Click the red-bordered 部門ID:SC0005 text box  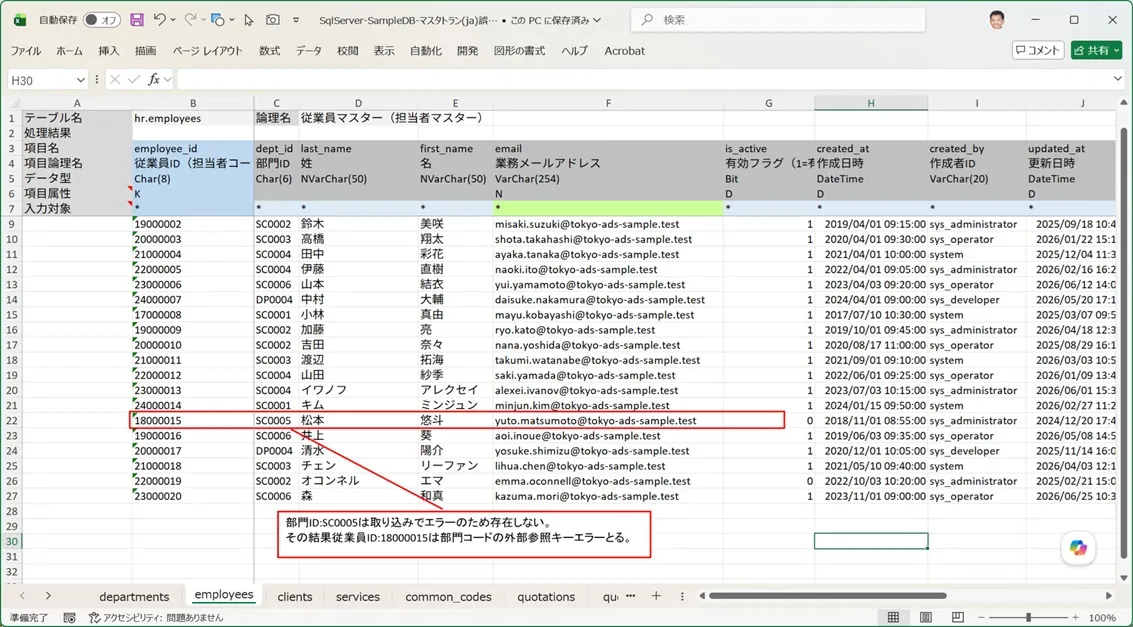(x=464, y=535)
